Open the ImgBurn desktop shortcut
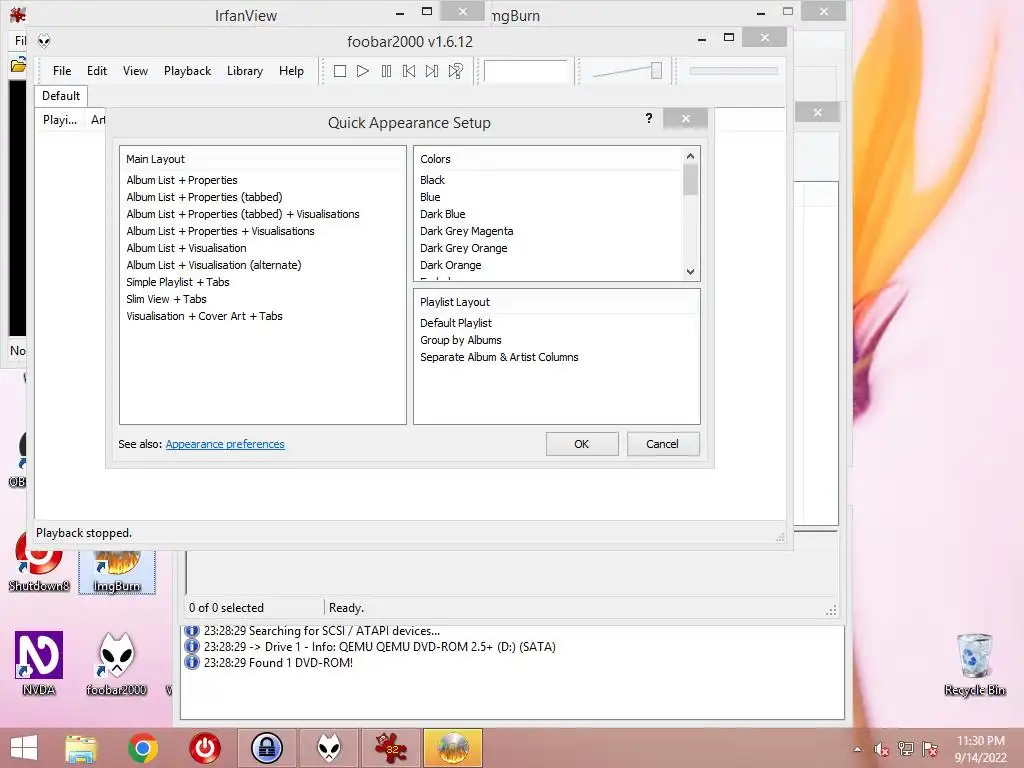The image size is (1024, 768). pos(117,571)
